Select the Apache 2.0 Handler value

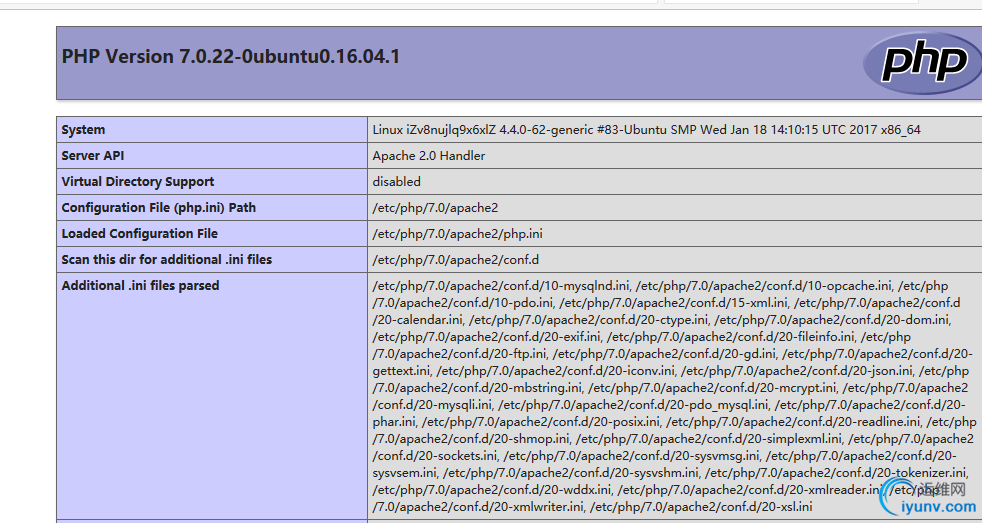(x=428, y=155)
